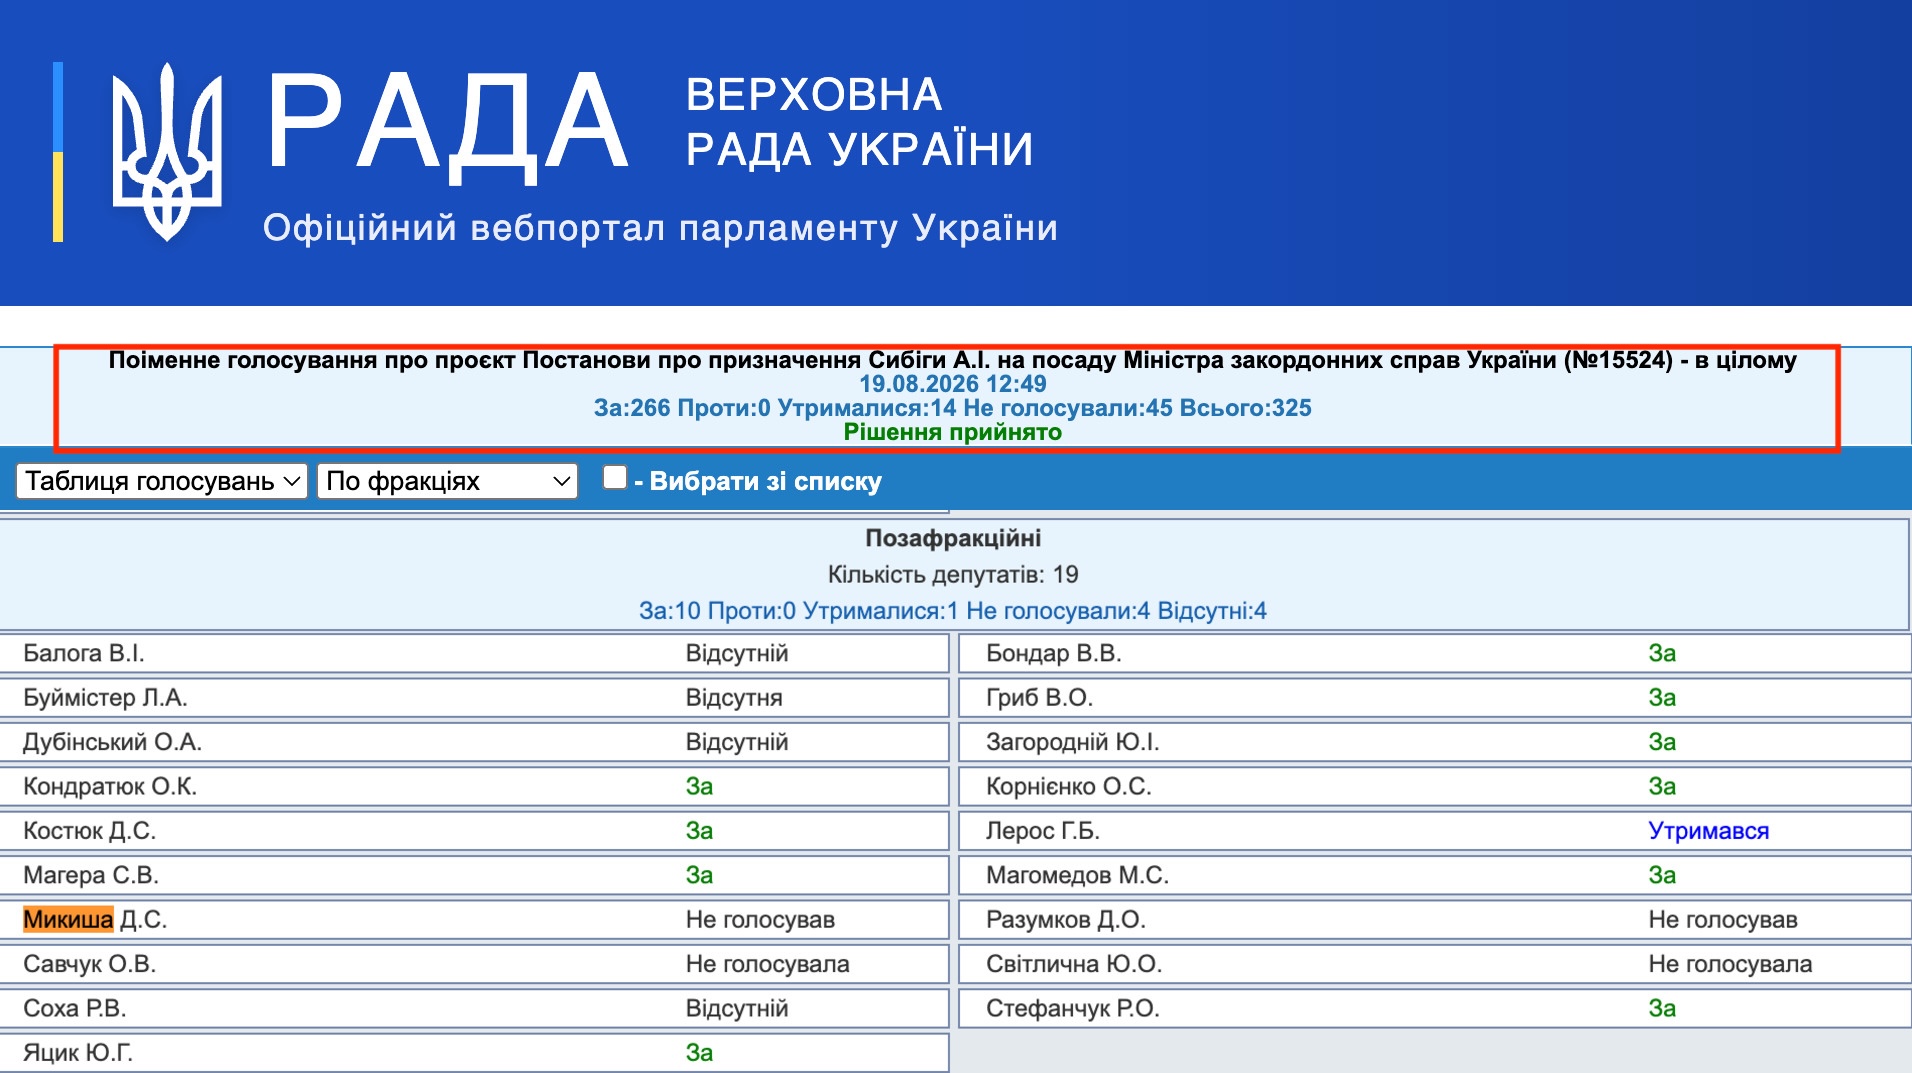Click the date 19.08.2026 12:49

tap(952, 384)
